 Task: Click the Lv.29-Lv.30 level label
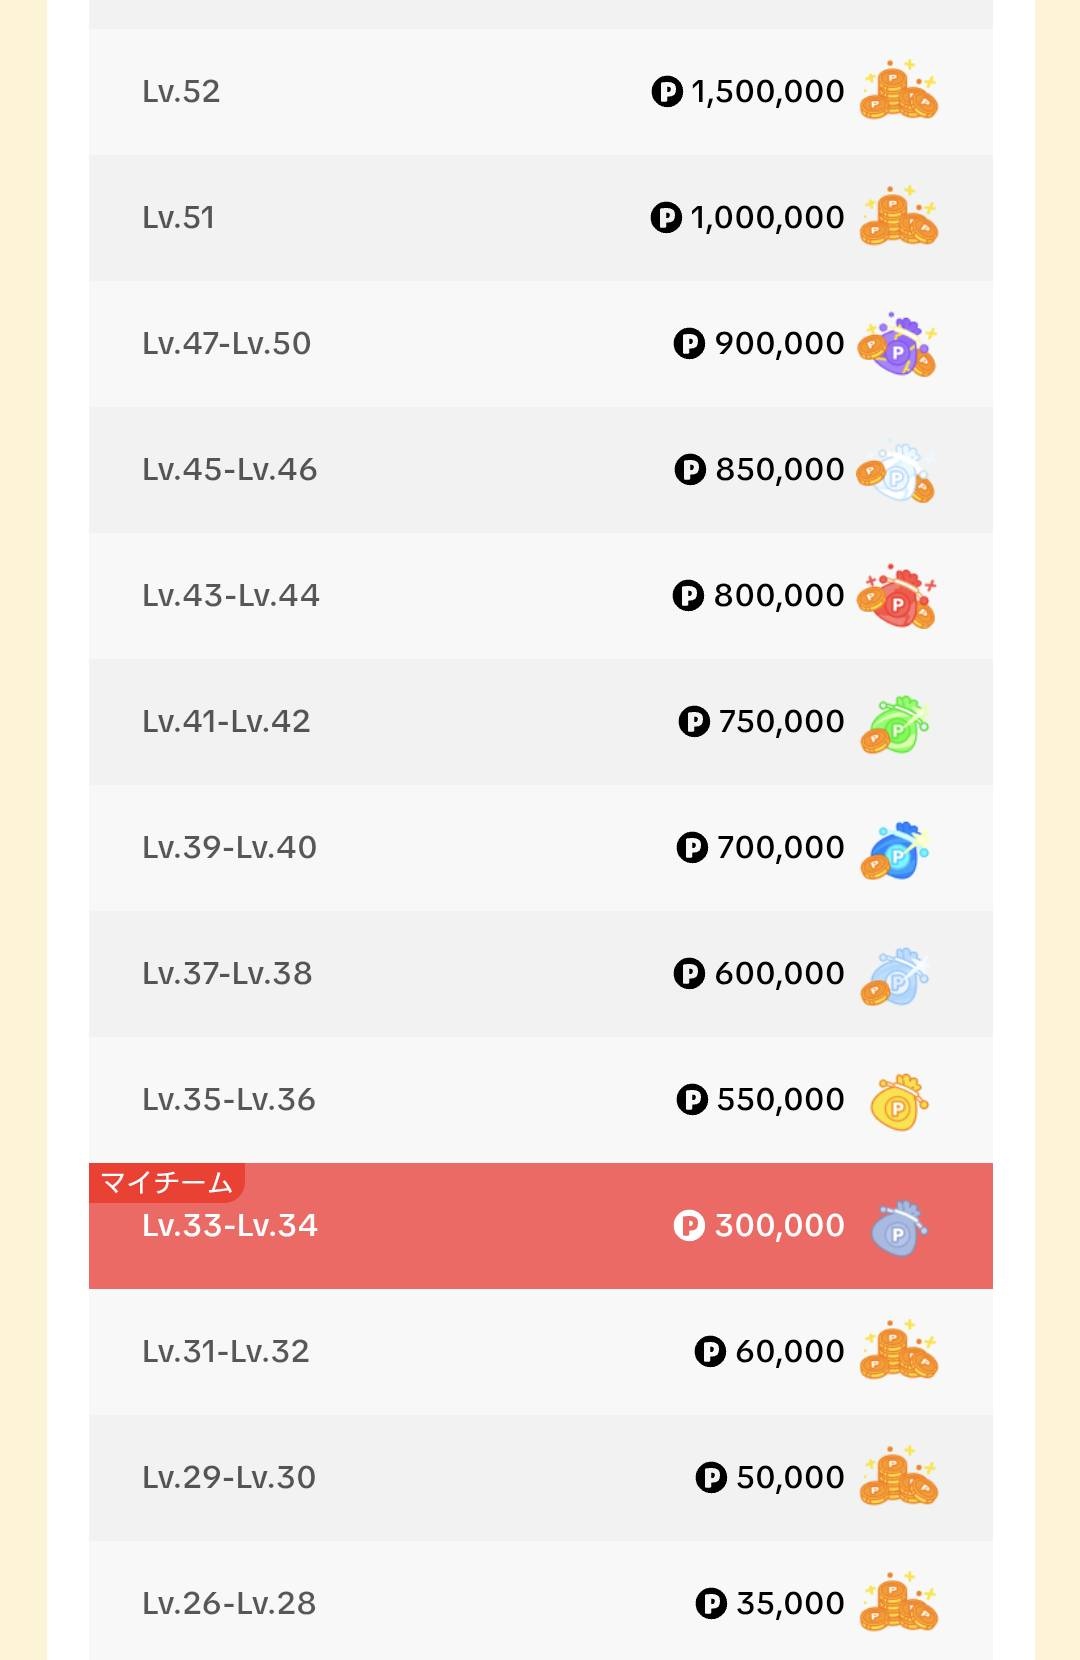229,1477
